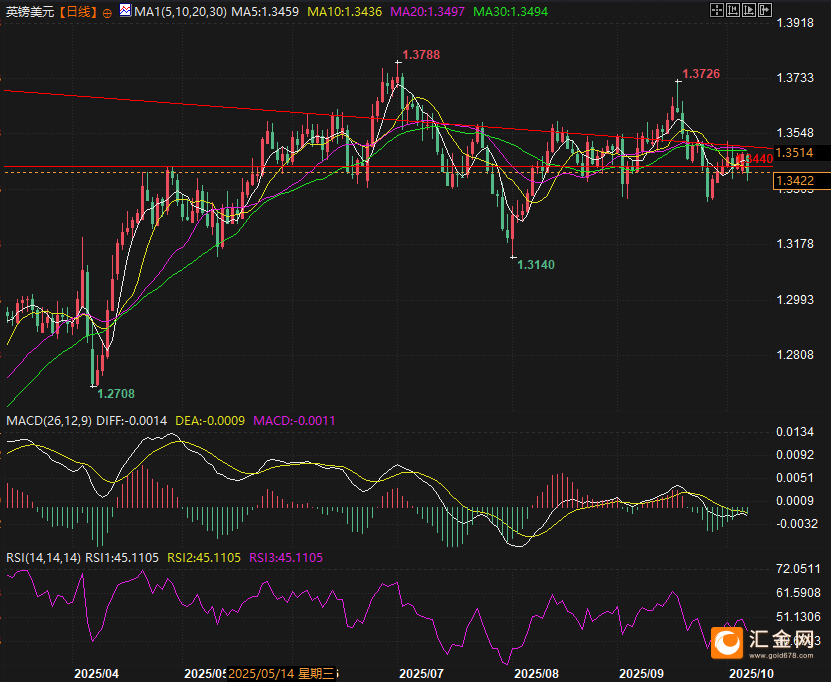Select the yellow MA10 legend label
Screen dimensions: 831x682
pyautogui.click(x=342, y=12)
